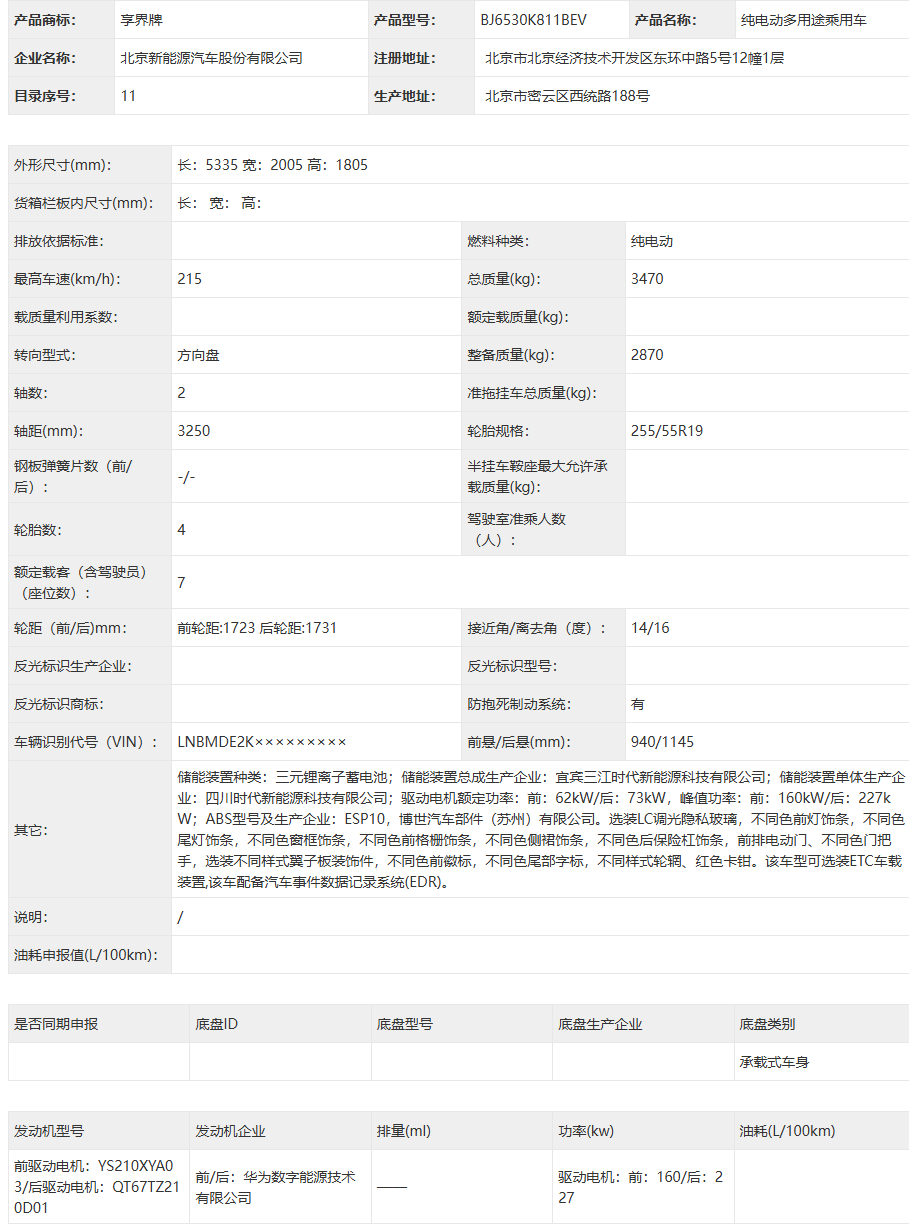Viewport: 909px width, 1224px height.
Task: Select catalog number value 11
Action: click(128, 96)
